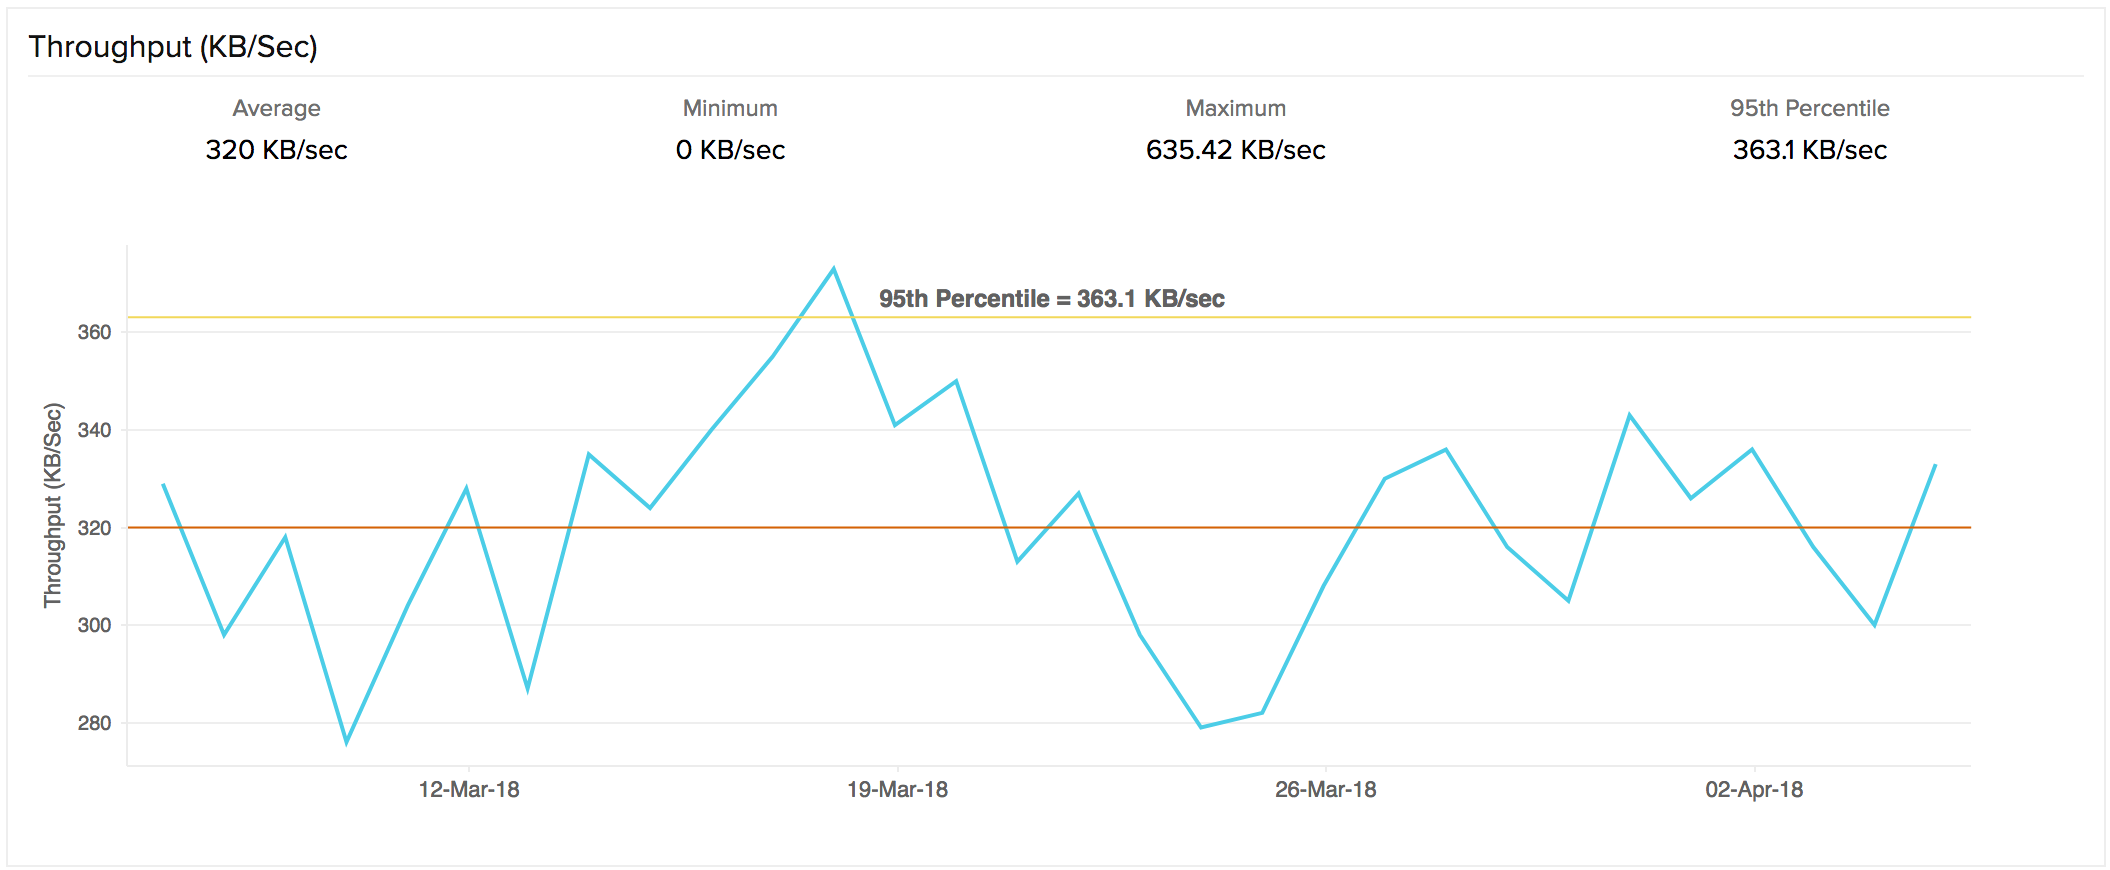Click the highest peak of the blue throughput line
Image resolution: width=2110 pixels, height=870 pixels.
834,269
